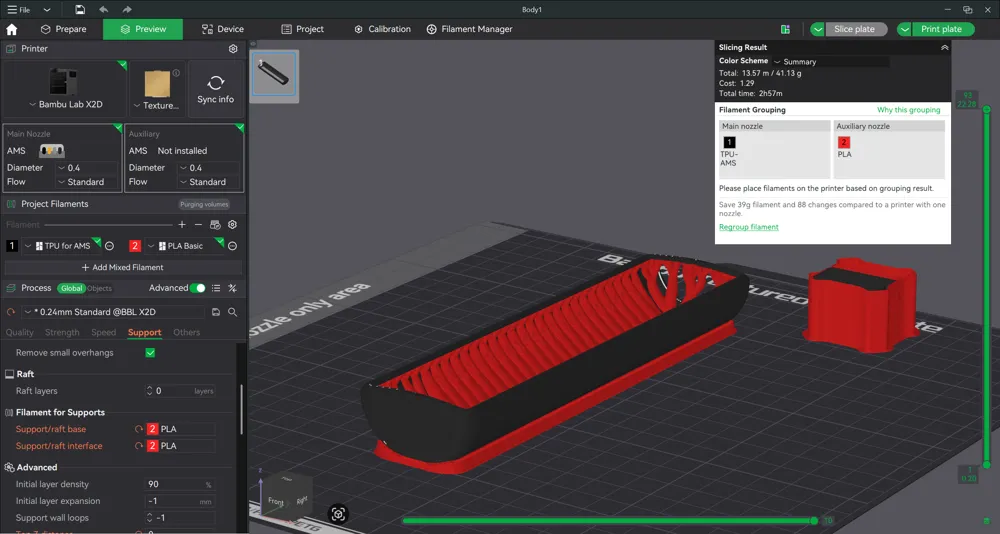Click Why this grouping link
Image resolution: width=1000 pixels, height=534 pixels.
tap(908, 110)
